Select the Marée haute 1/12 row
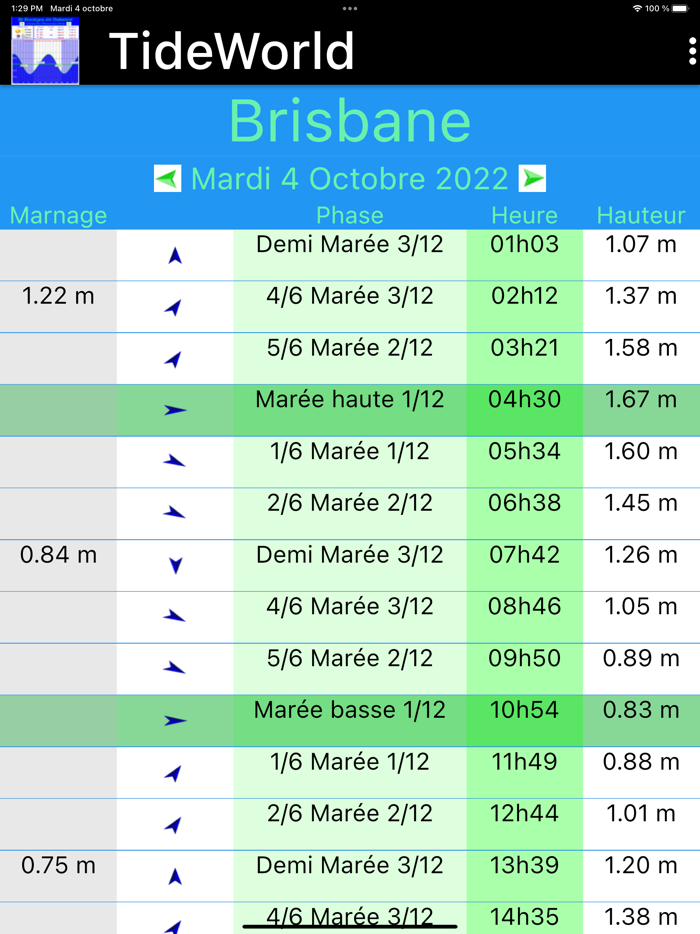The width and height of the screenshot is (700, 934). [349, 400]
